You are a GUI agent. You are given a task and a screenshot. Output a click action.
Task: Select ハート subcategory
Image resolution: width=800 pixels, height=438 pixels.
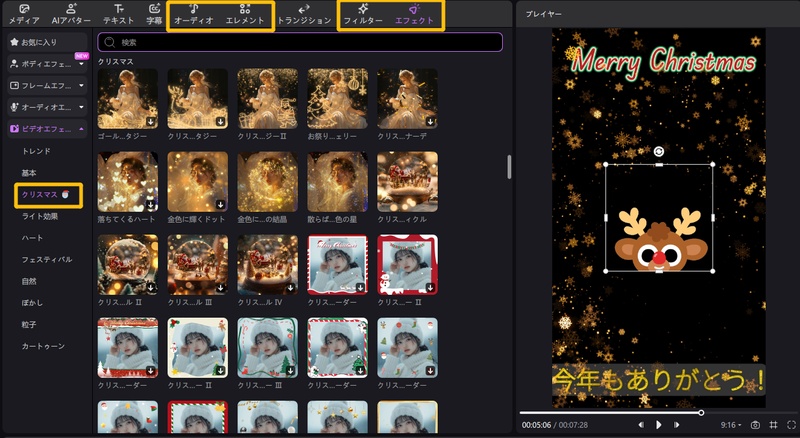32,238
